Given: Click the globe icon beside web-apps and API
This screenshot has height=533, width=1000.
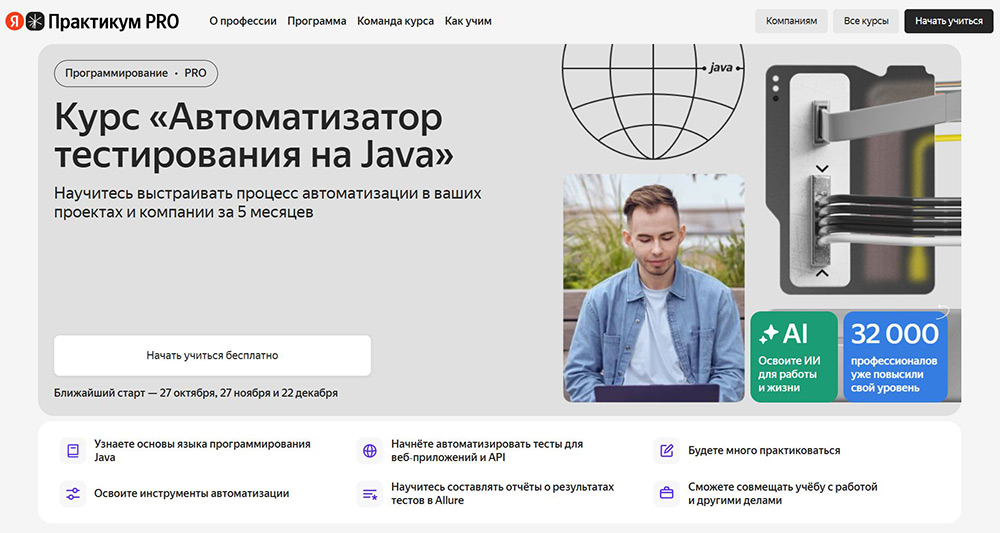Looking at the screenshot, I should point(369,451).
